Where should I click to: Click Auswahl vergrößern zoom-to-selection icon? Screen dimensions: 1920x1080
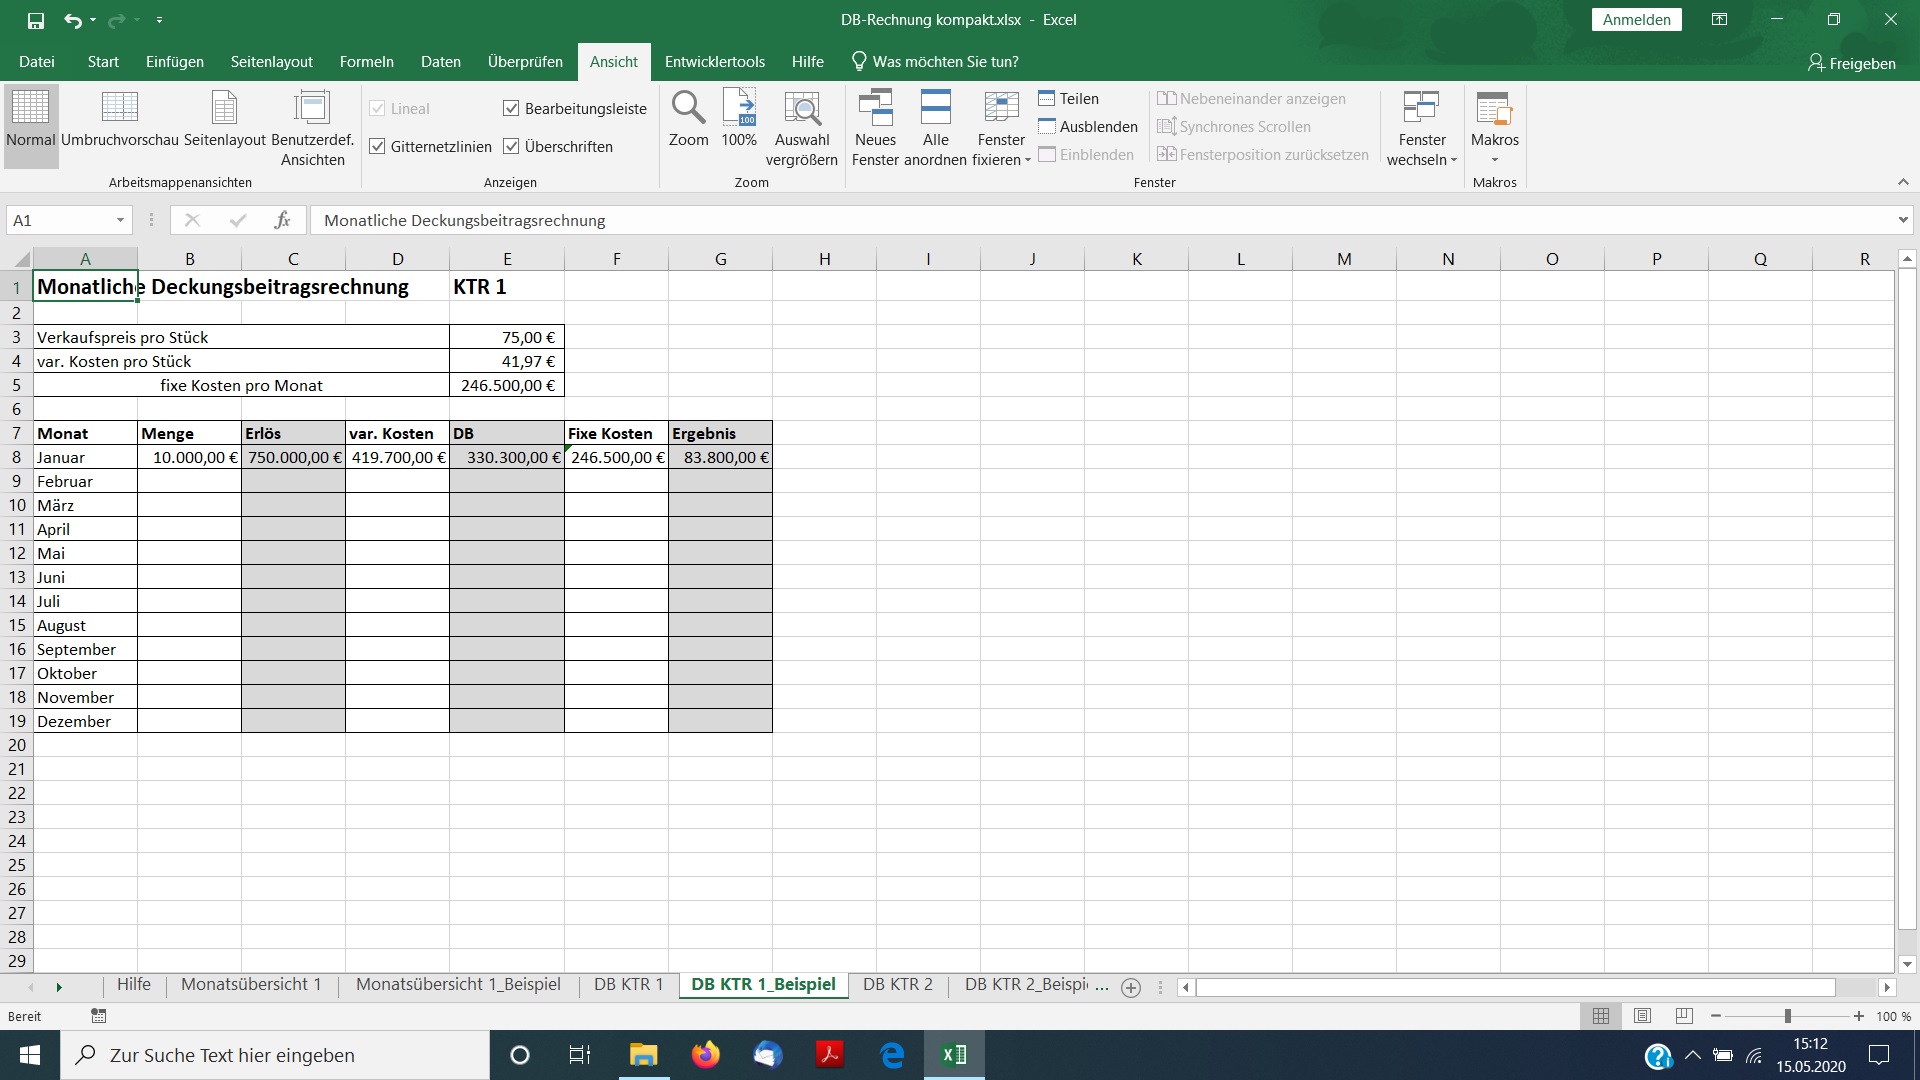(801, 108)
